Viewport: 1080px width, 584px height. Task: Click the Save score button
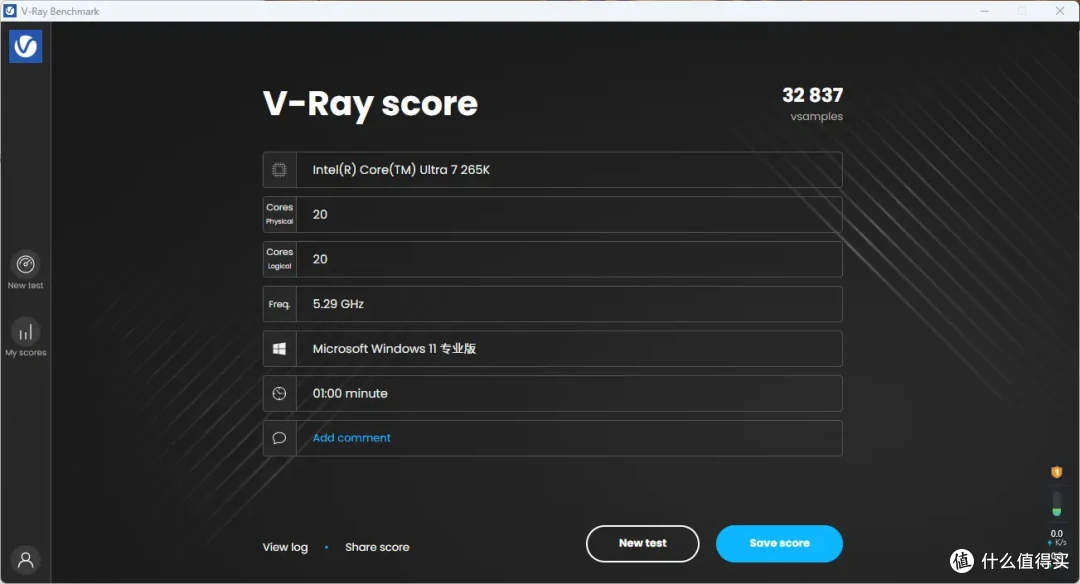click(x=779, y=543)
